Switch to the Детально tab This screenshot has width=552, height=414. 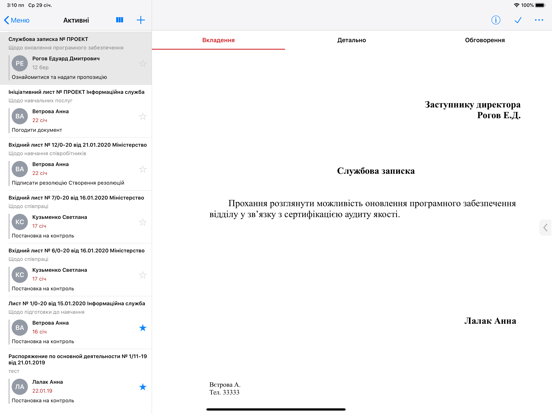click(351, 40)
